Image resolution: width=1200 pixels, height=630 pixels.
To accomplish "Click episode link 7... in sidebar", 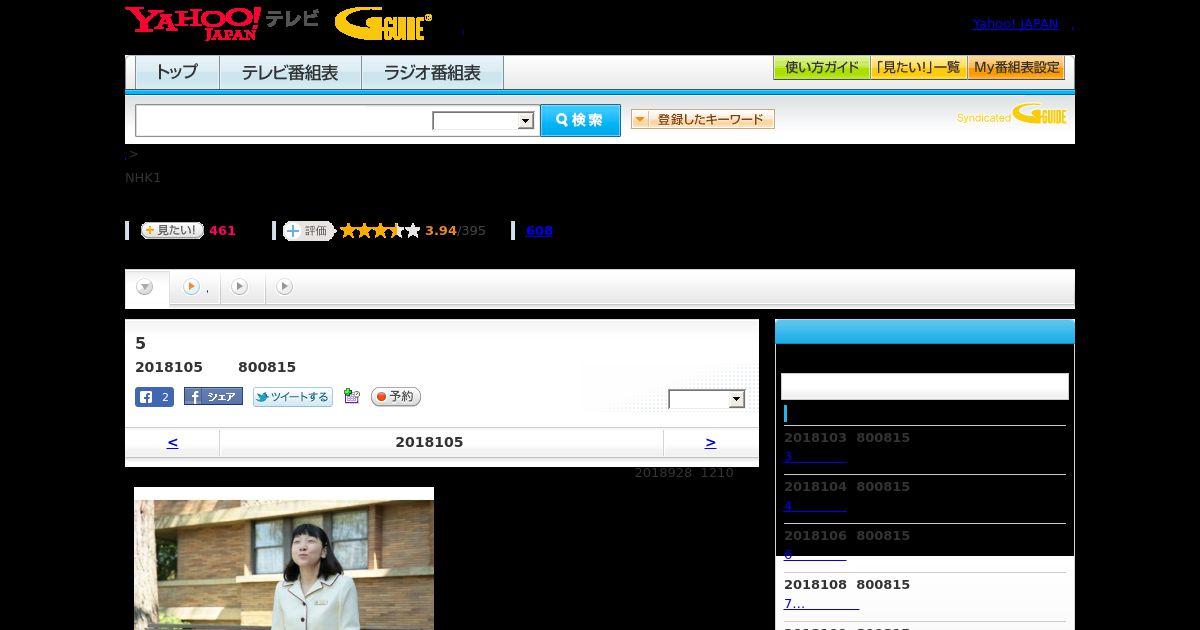I will [x=821, y=603].
